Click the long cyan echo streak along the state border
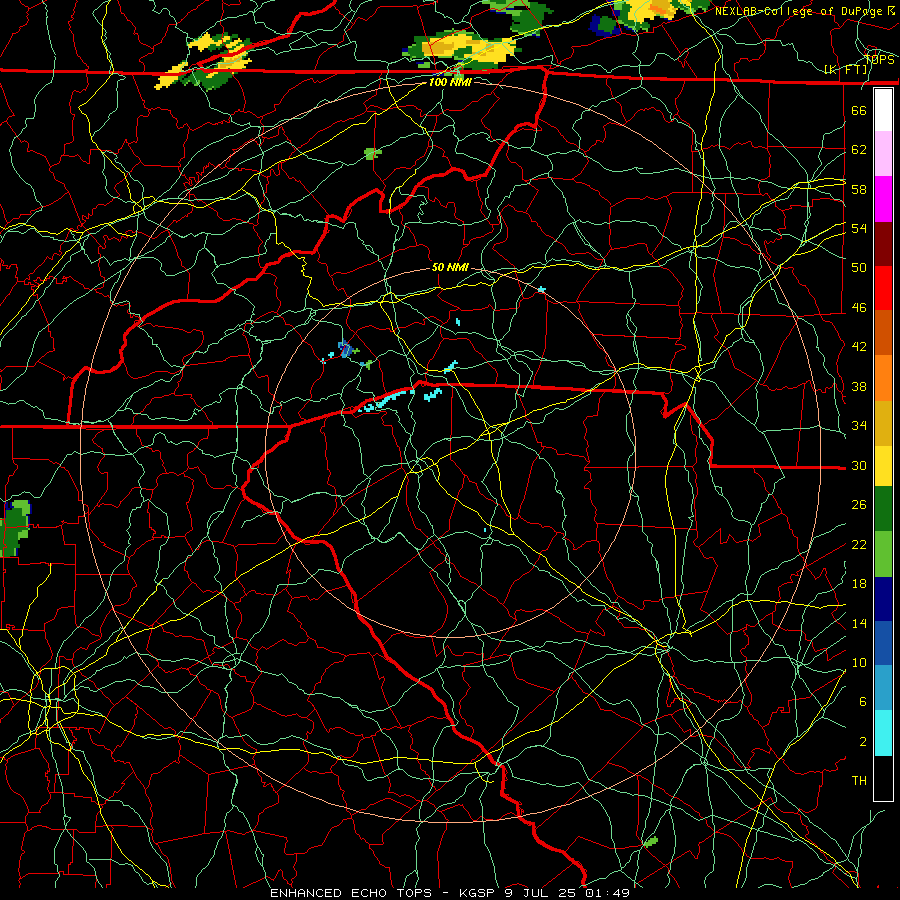 [385, 399]
